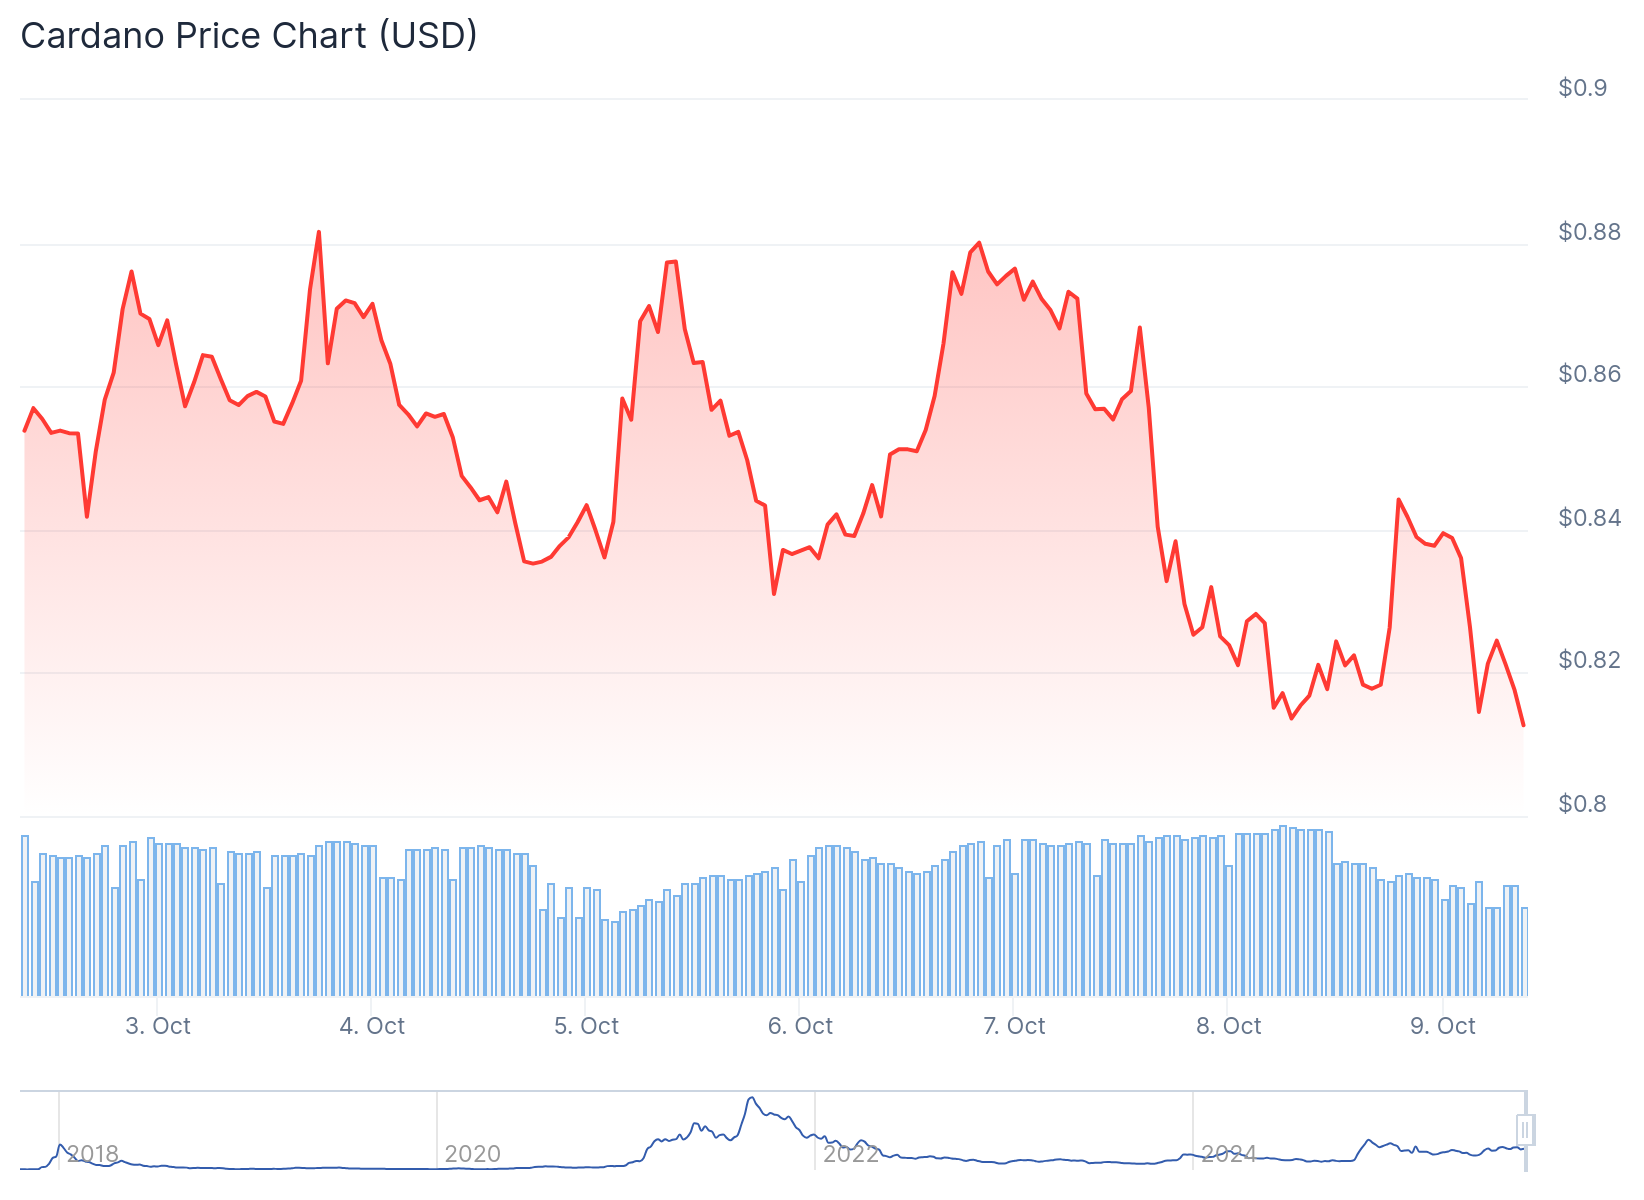Click the "7. Oct" date label
This screenshot has width=1644, height=1200.
pyautogui.click(x=1014, y=1026)
